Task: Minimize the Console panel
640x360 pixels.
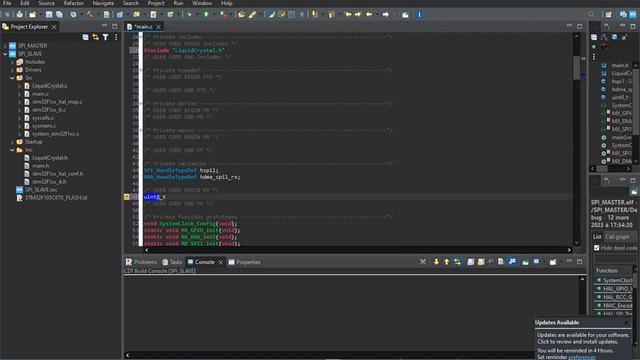Action: pyautogui.click(x=569, y=261)
